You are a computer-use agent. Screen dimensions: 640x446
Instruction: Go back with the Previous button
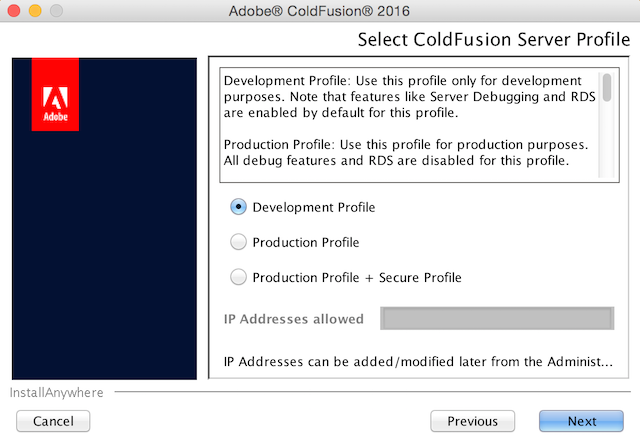pyautogui.click(x=473, y=421)
